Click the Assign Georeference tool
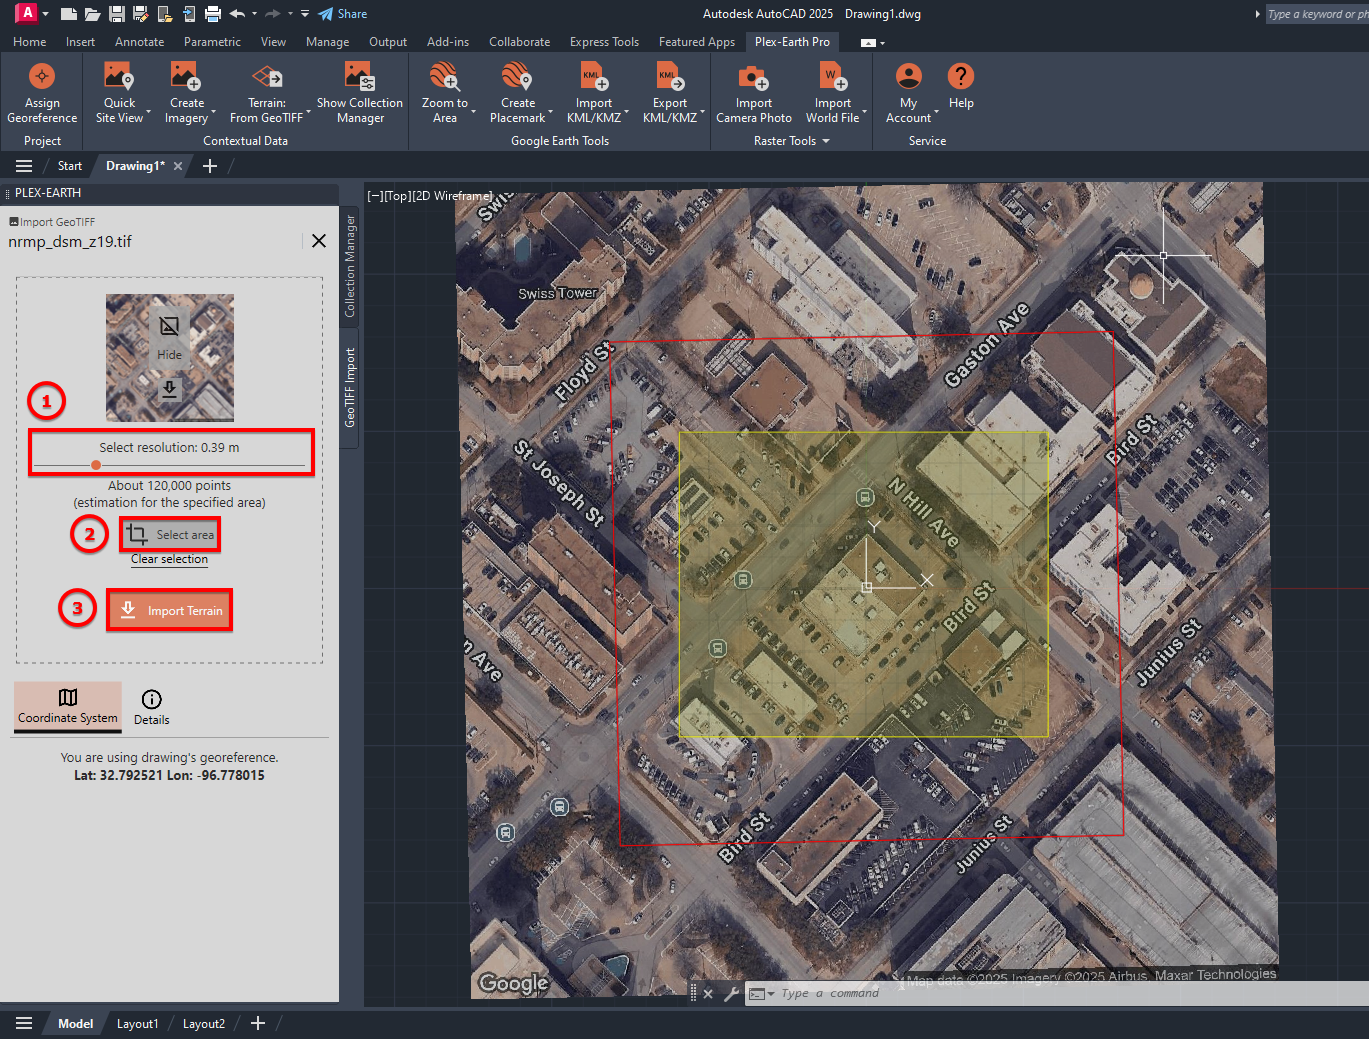Viewport: 1369px width, 1039px height. [x=42, y=94]
